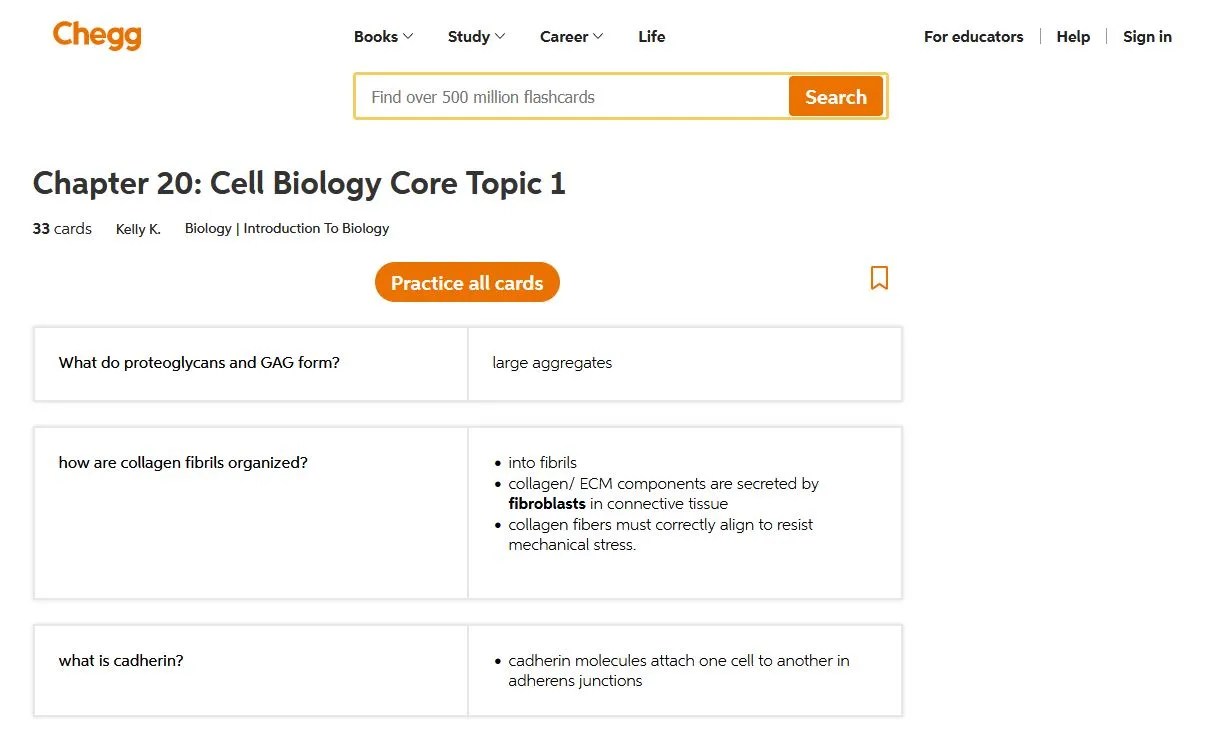Click the large aggregates answer panel

click(685, 363)
